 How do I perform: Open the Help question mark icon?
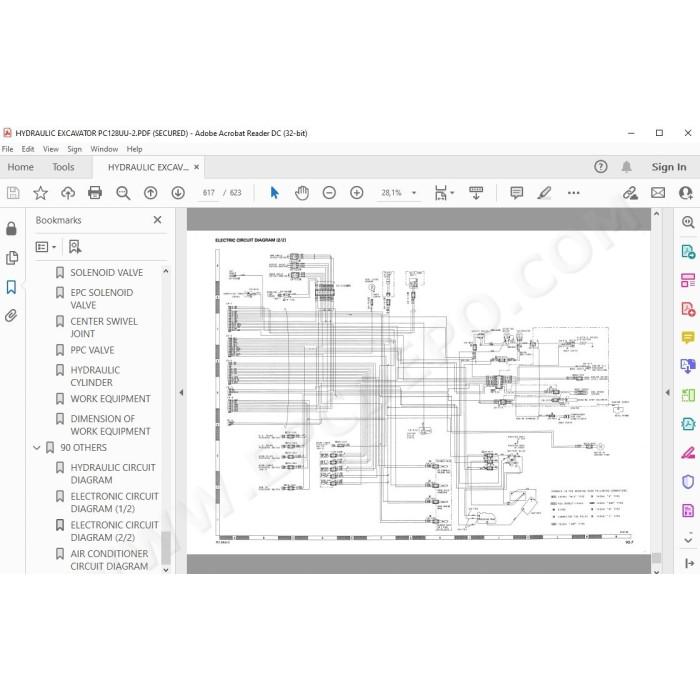(600, 167)
